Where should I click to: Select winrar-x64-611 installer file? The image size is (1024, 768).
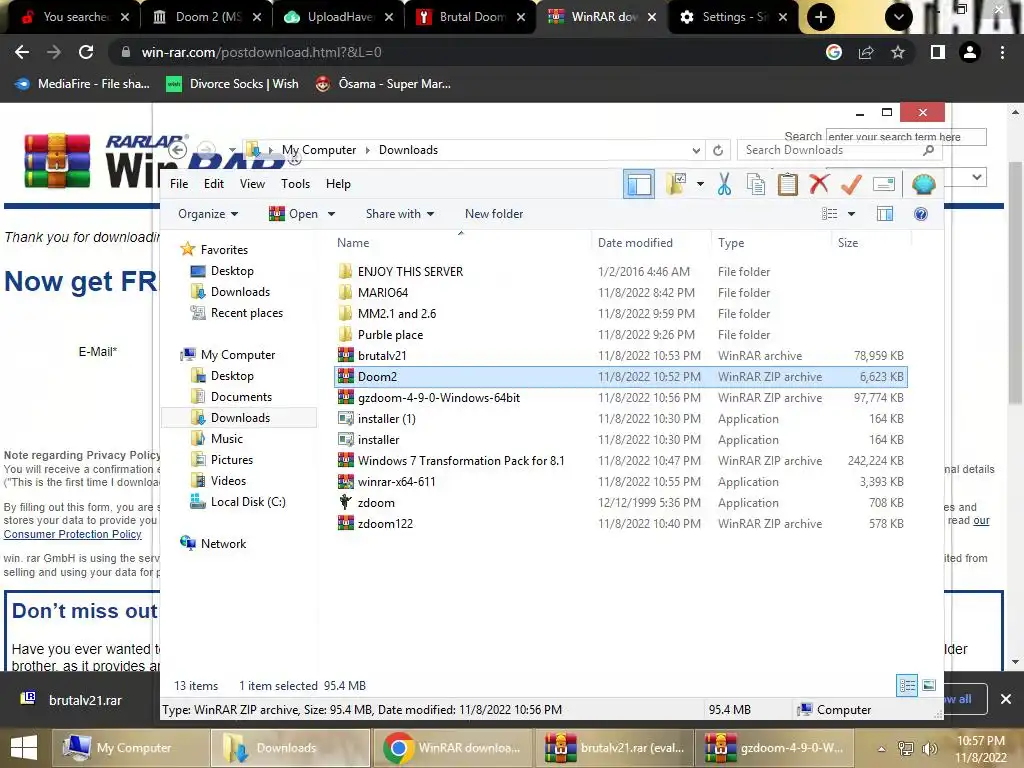620,482
